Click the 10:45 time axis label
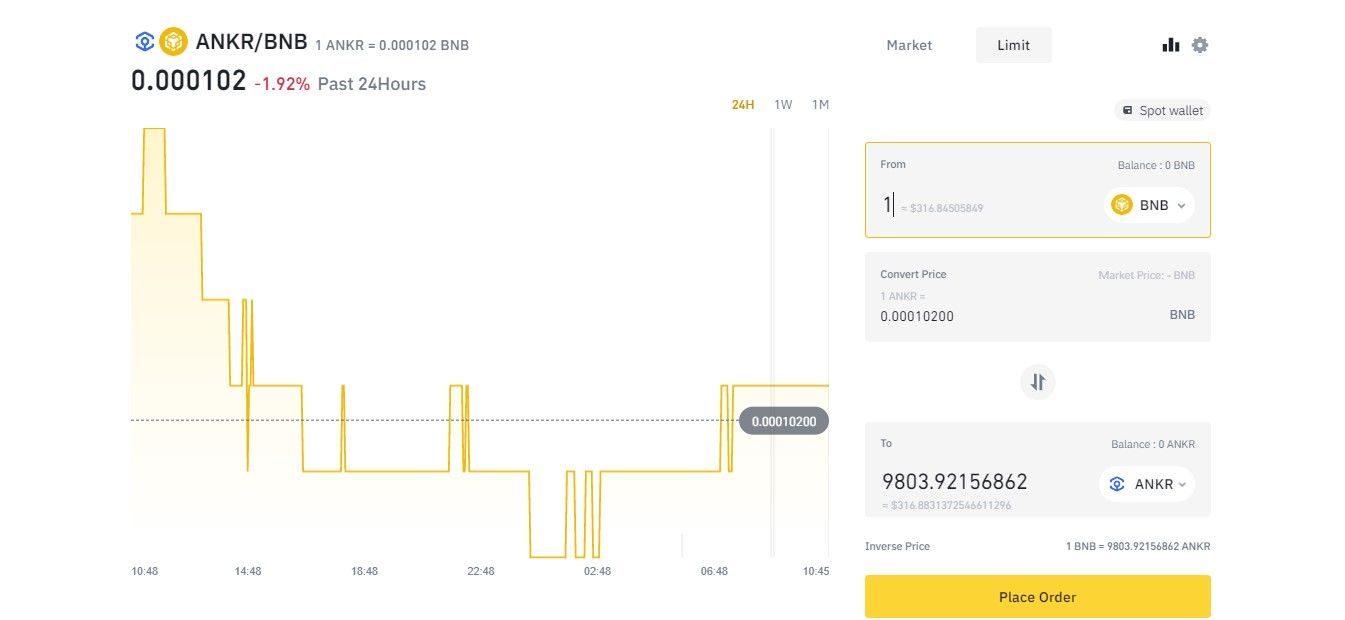Viewport: 1345px width, 620px height. pyautogui.click(x=816, y=571)
